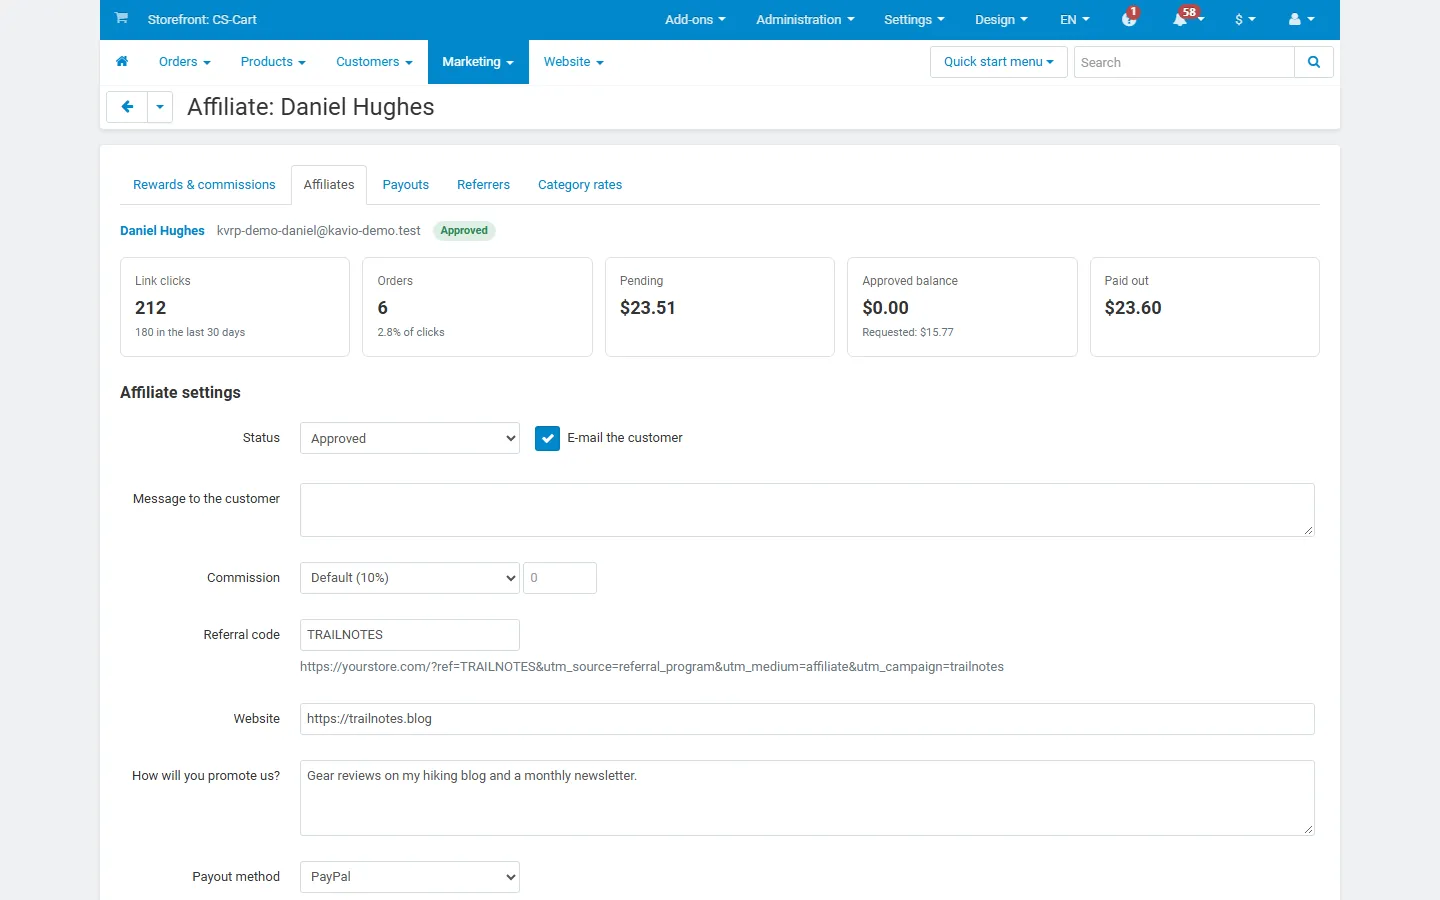Open the Design menu

click(1001, 19)
